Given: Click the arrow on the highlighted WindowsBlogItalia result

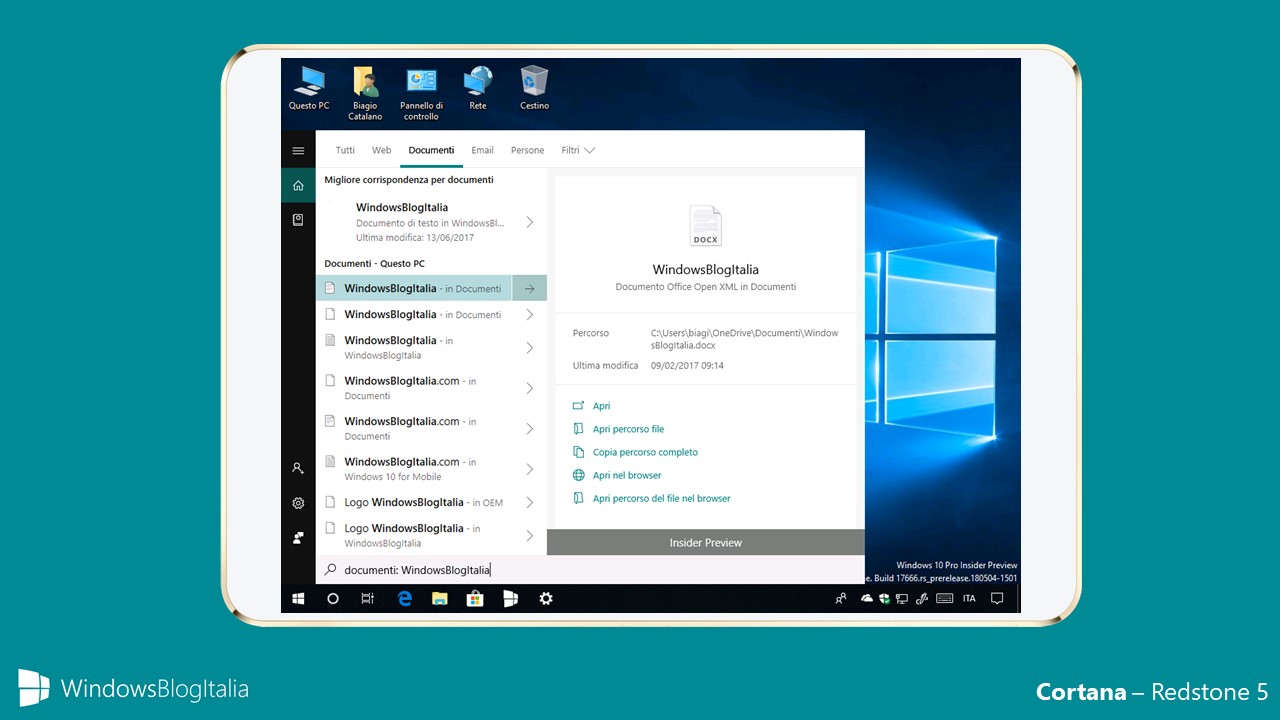Looking at the screenshot, I should 529,288.
